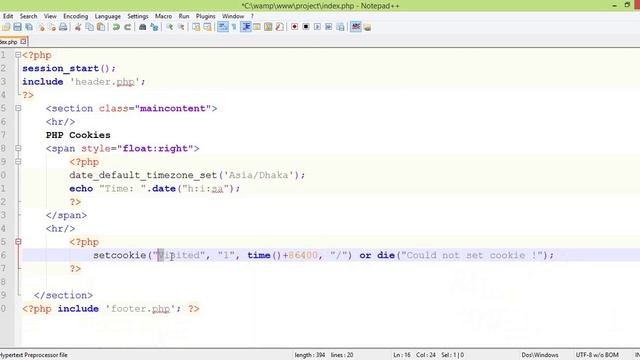
Task: Start macro recording with red dot
Action: tap(294, 27)
